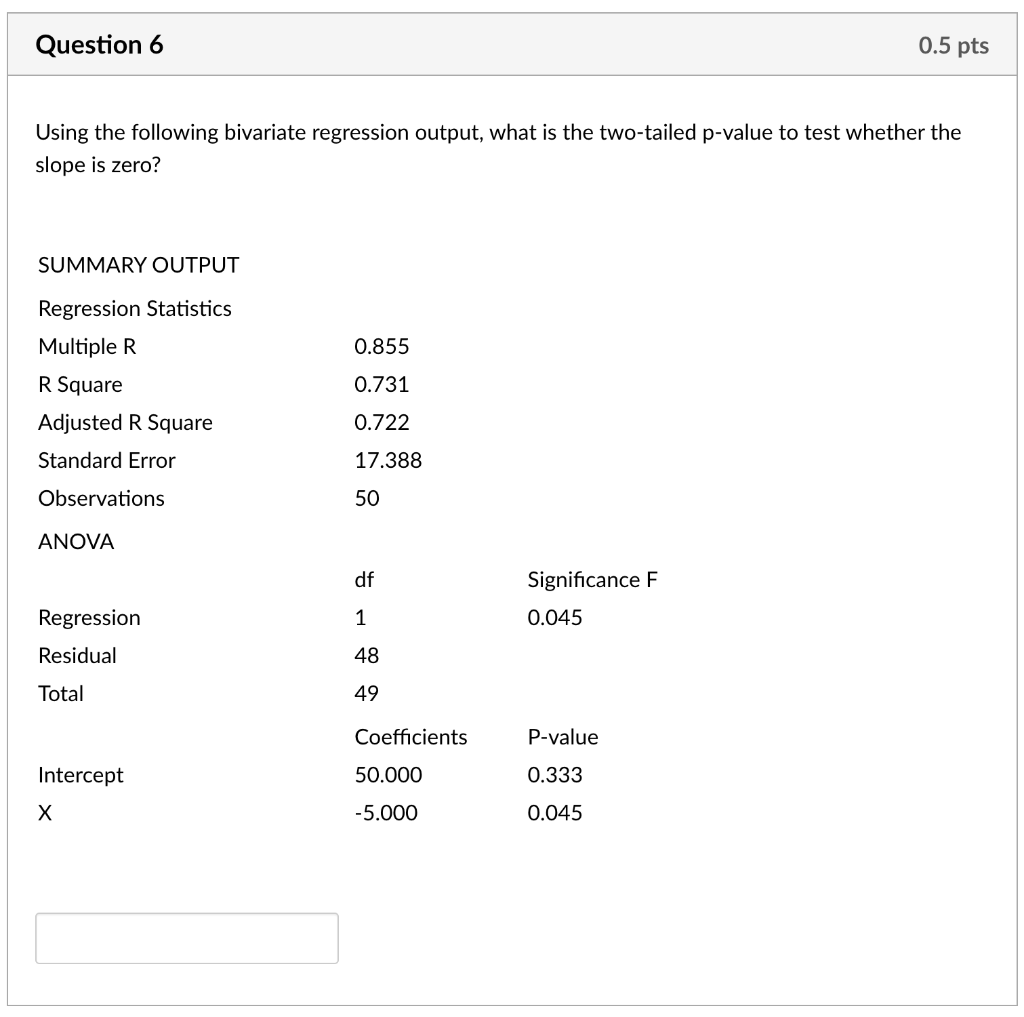Viewport: 1024px width, 1017px height.
Task: Click the R Square value 0.731
Action: tap(382, 385)
